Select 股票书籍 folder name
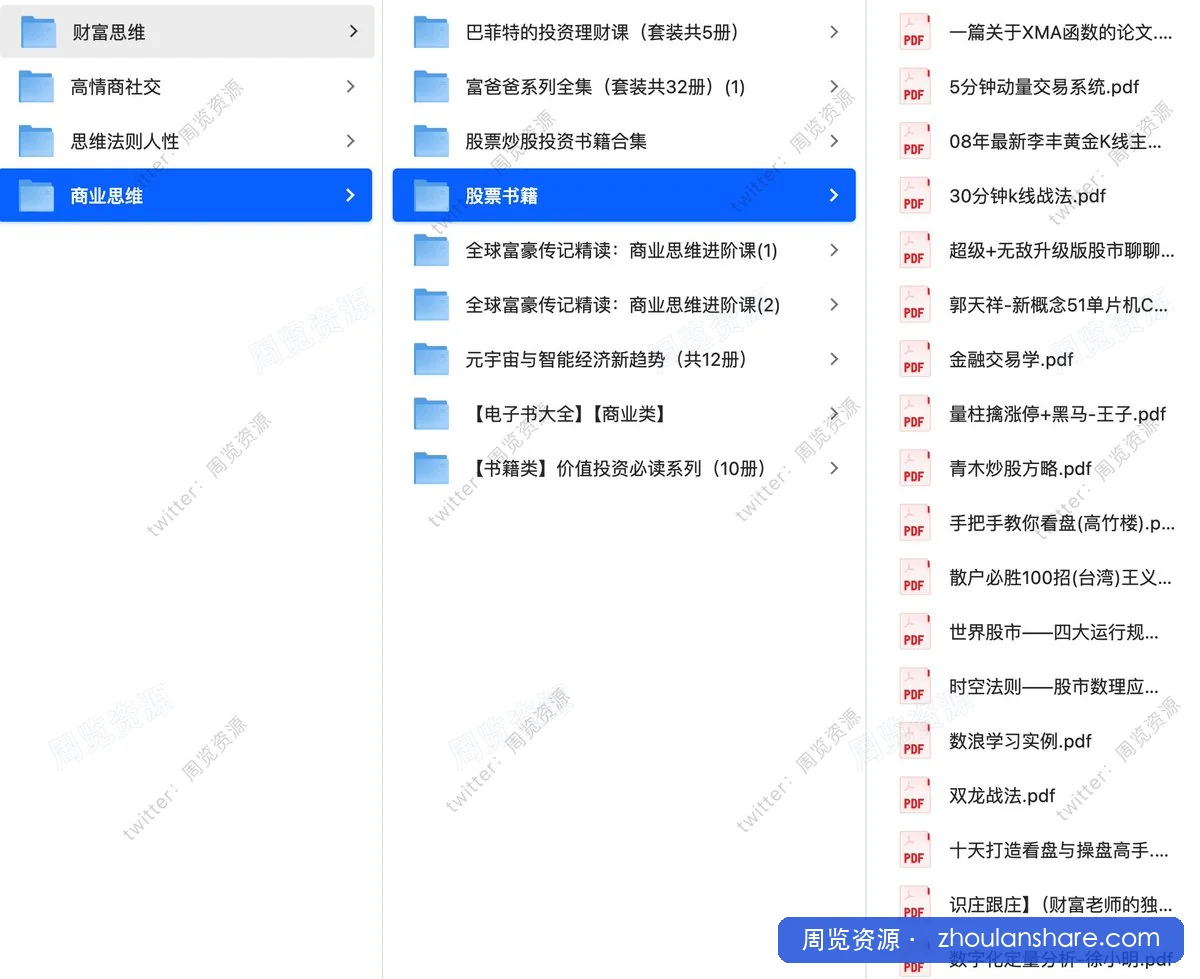1200x979 pixels. click(x=502, y=195)
